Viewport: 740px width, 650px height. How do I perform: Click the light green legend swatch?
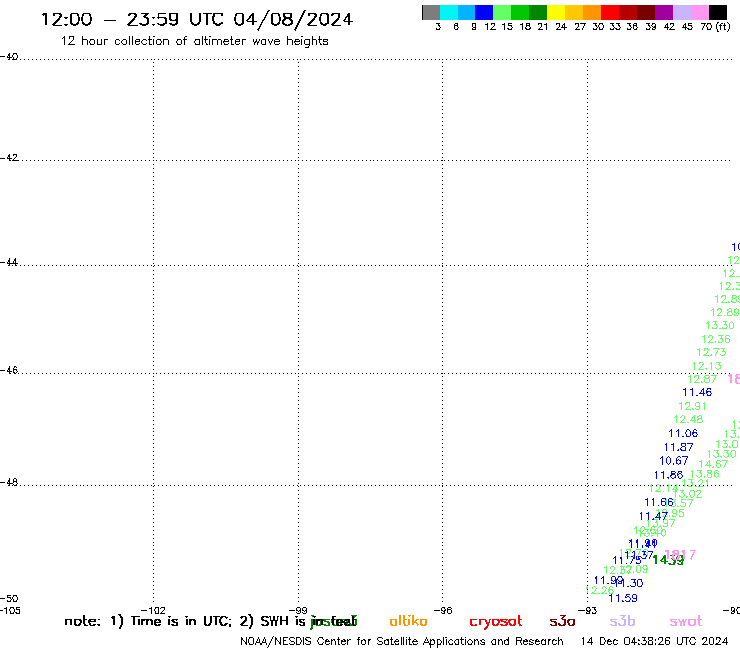point(502,12)
